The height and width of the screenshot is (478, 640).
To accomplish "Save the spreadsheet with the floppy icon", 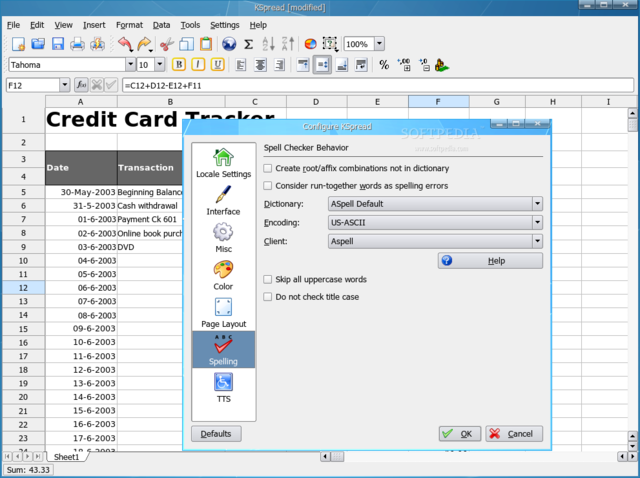I will point(58,44).
